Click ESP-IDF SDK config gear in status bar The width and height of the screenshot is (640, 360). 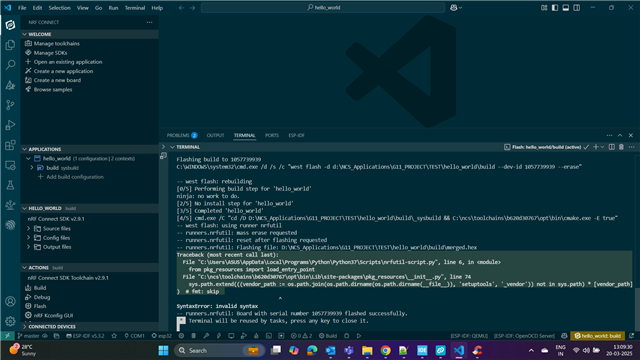tap(181, 336)
